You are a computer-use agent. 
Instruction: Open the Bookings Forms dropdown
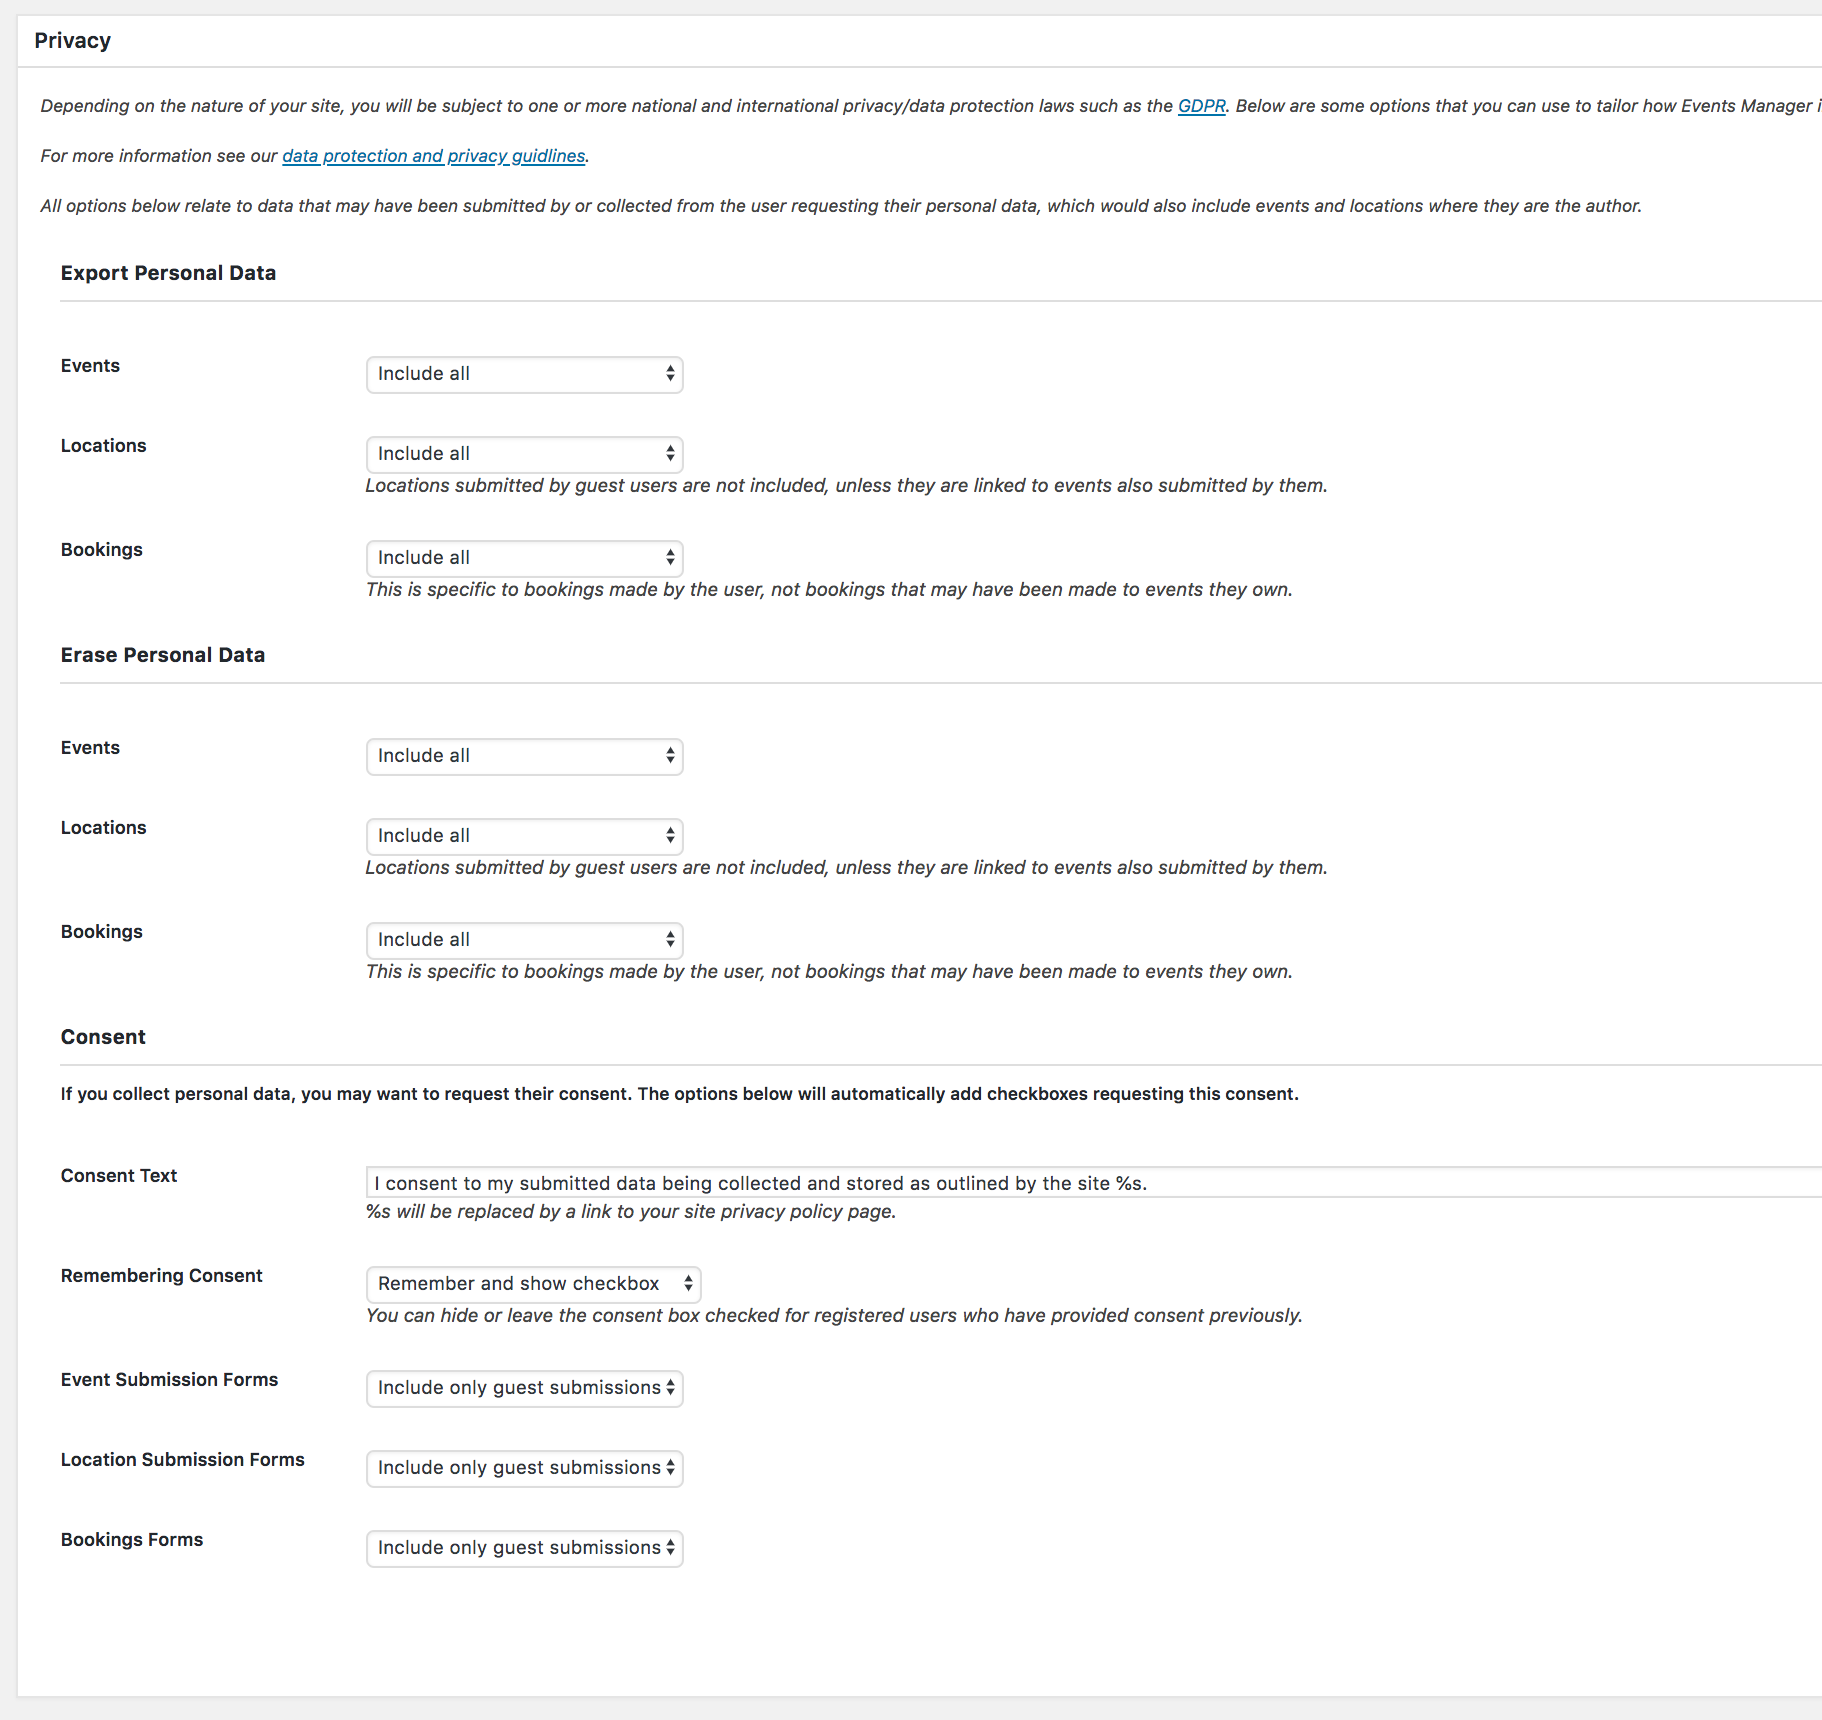click(x=524, y=1548)
